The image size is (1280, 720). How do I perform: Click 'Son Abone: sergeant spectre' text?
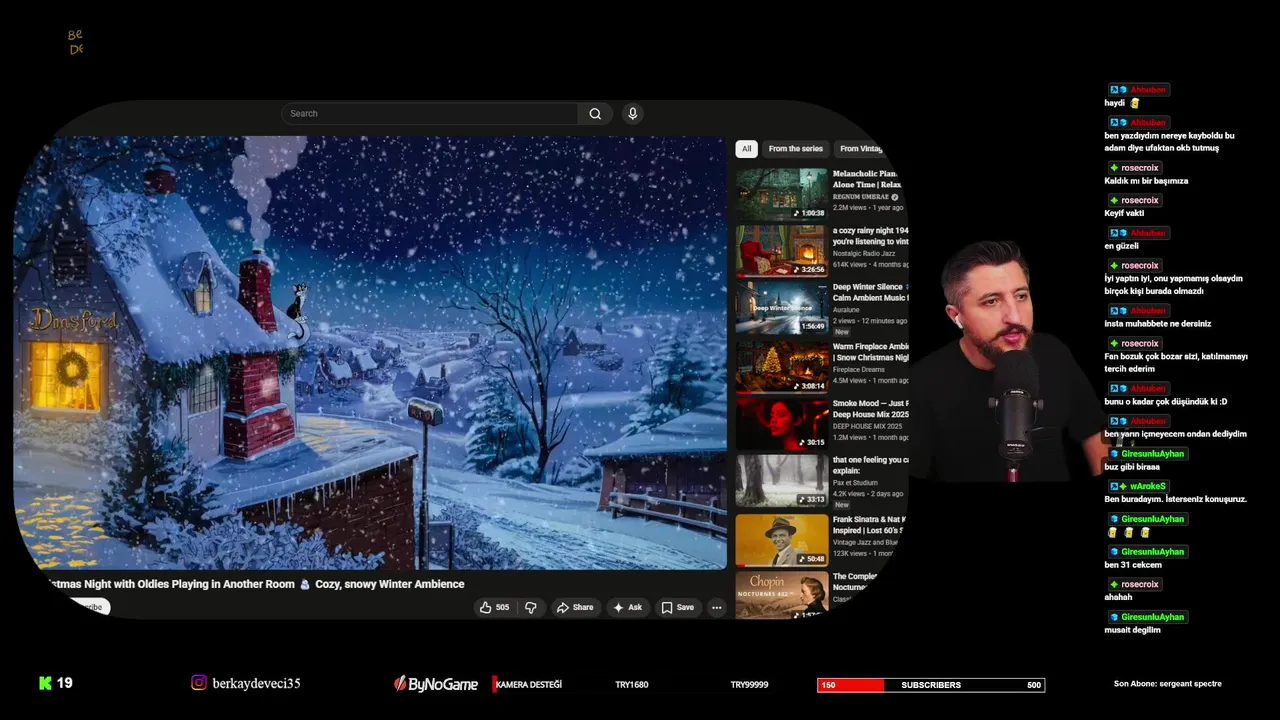tap(1168, 684)
